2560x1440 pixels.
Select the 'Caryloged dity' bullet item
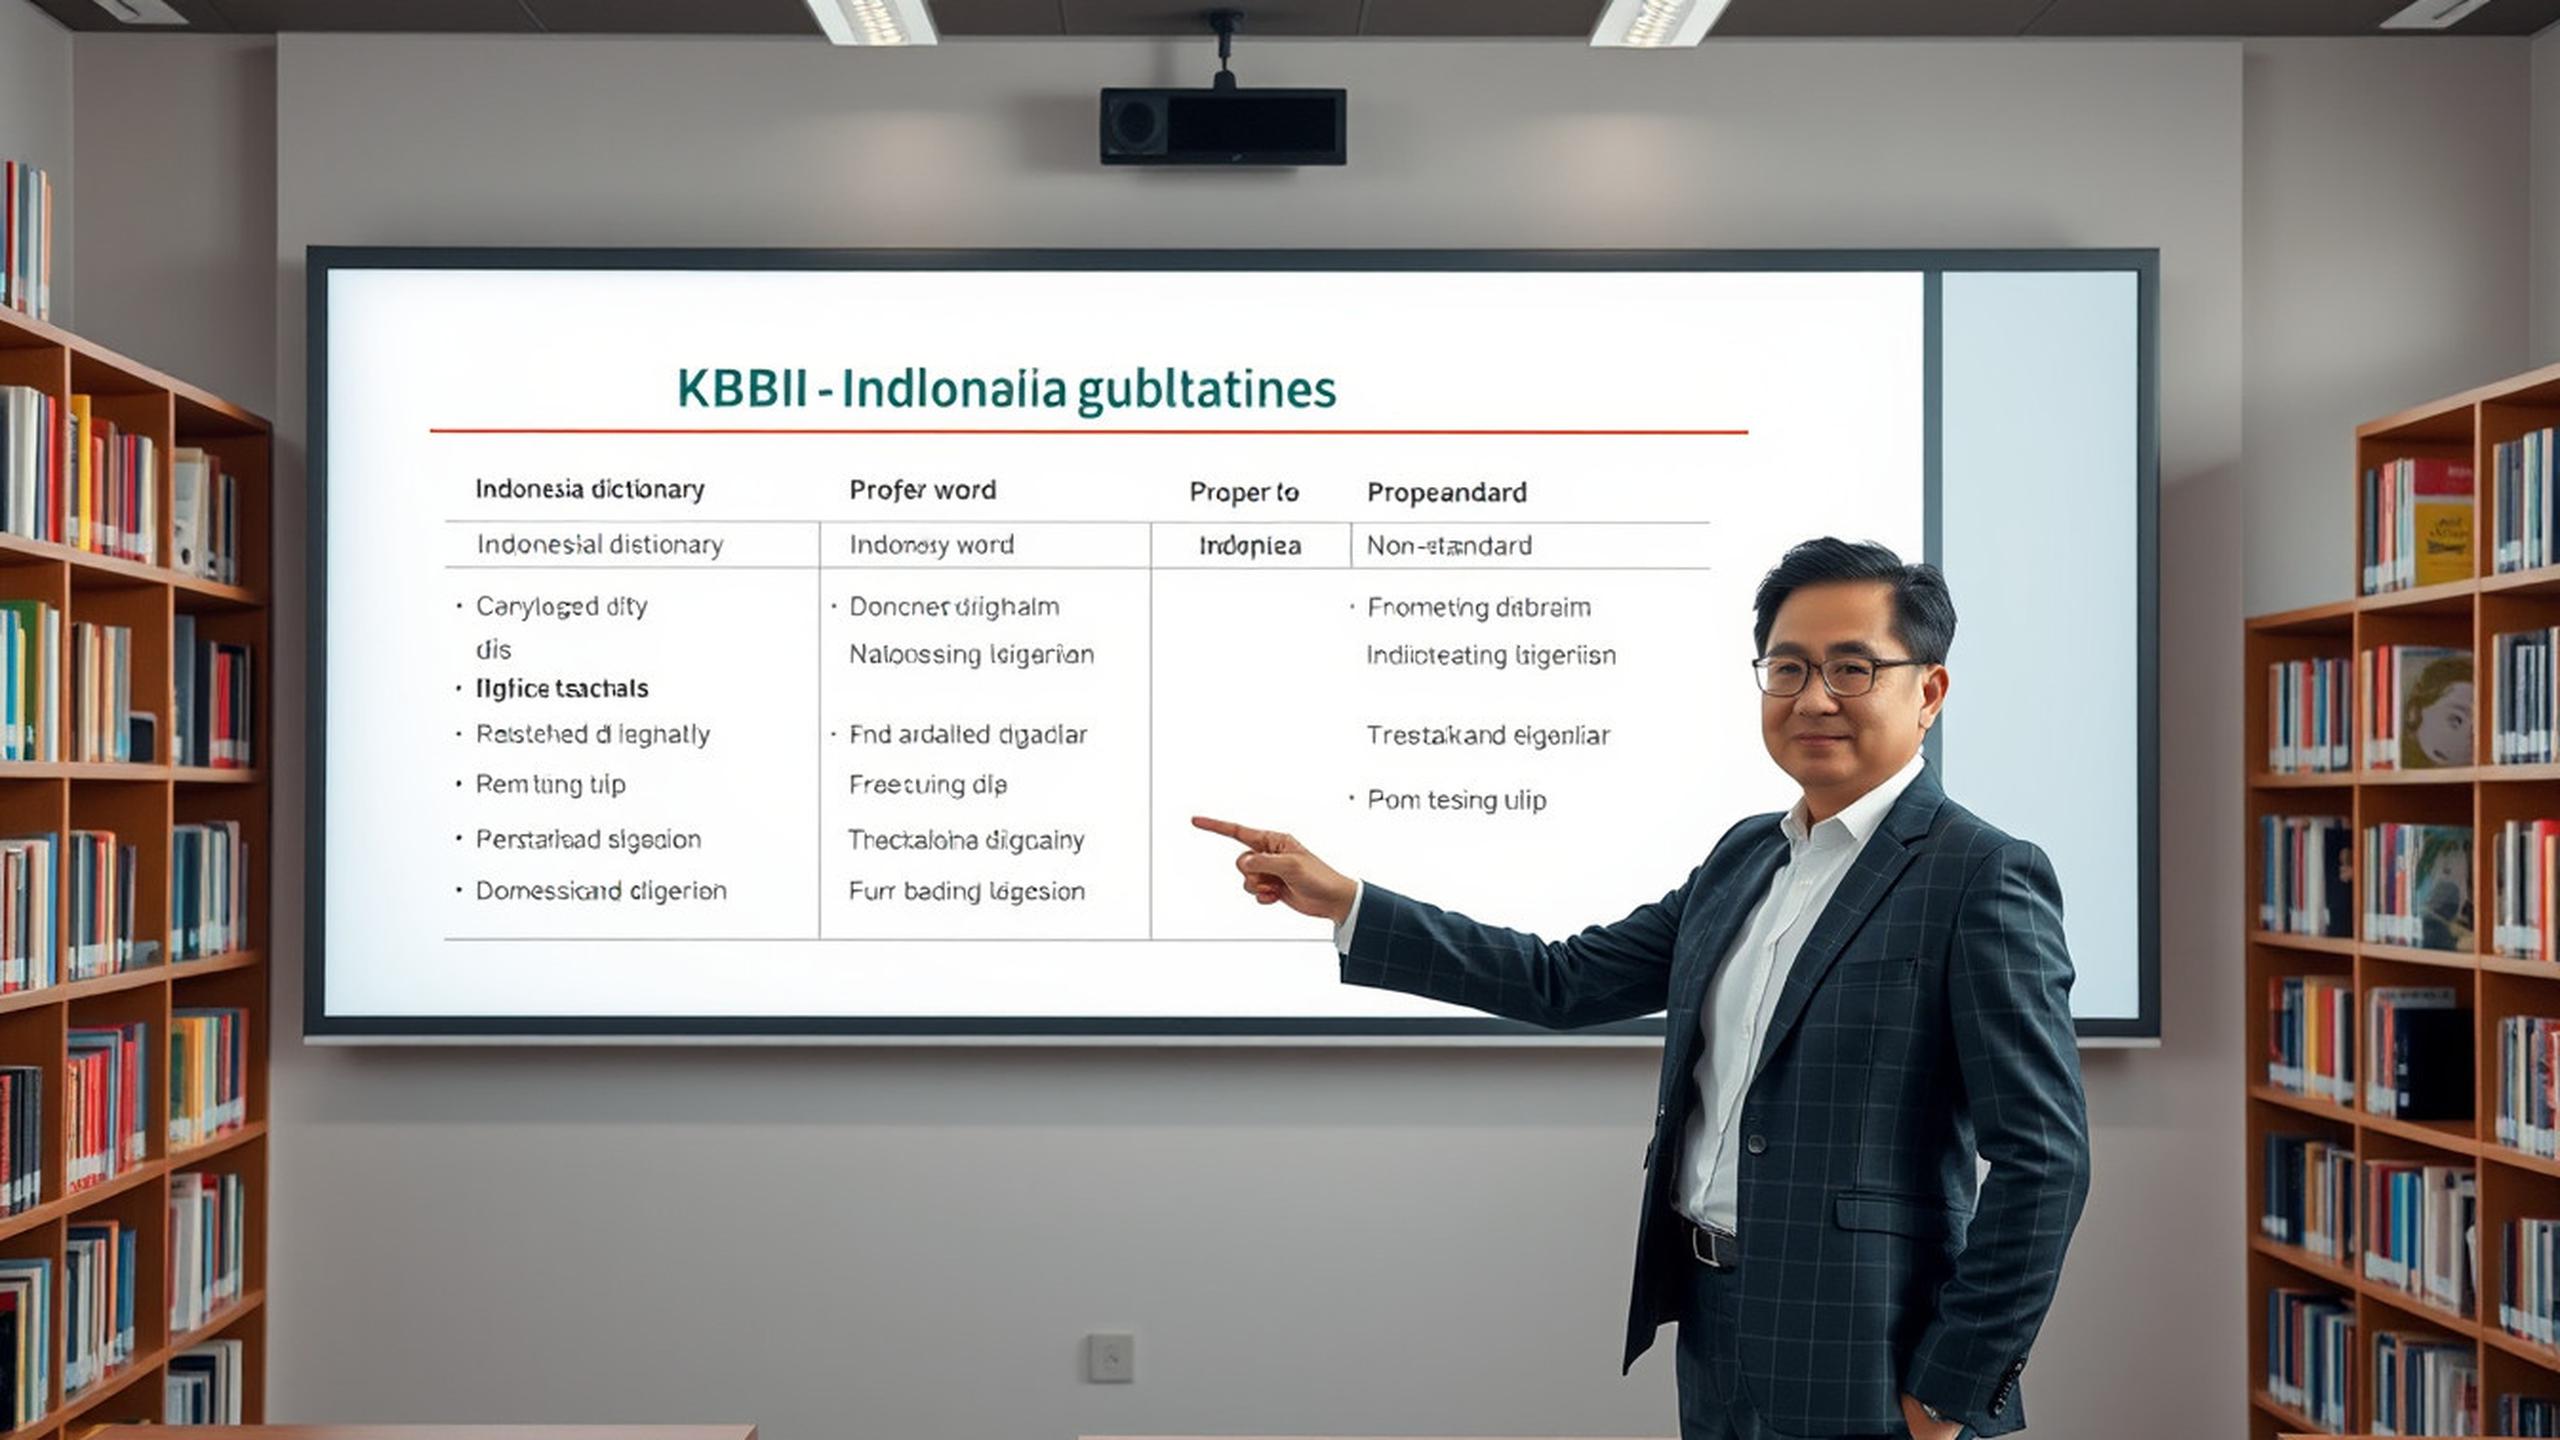point(561,606)
